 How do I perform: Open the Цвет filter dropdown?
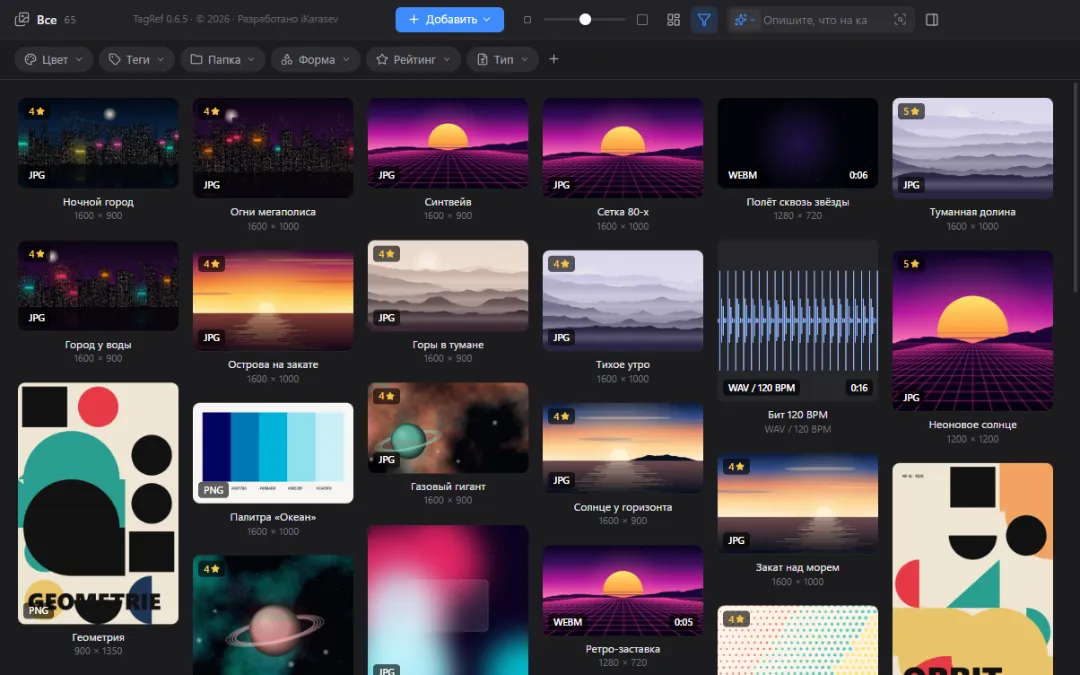point(54,59)
